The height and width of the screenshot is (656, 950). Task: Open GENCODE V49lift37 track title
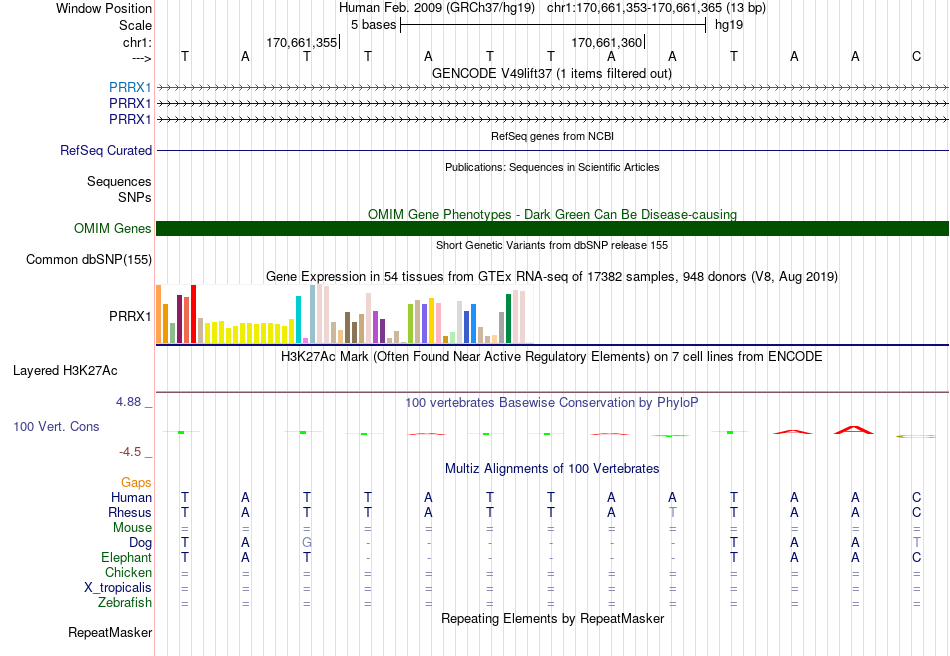click(x=552, y=73)
